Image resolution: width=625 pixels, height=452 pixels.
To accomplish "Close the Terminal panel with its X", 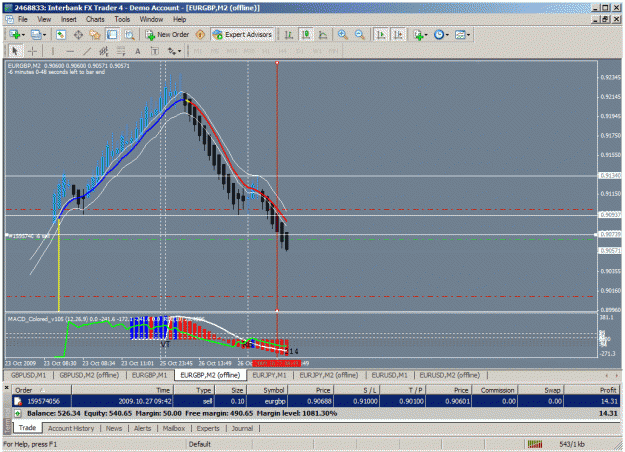I will coord(6,387).
